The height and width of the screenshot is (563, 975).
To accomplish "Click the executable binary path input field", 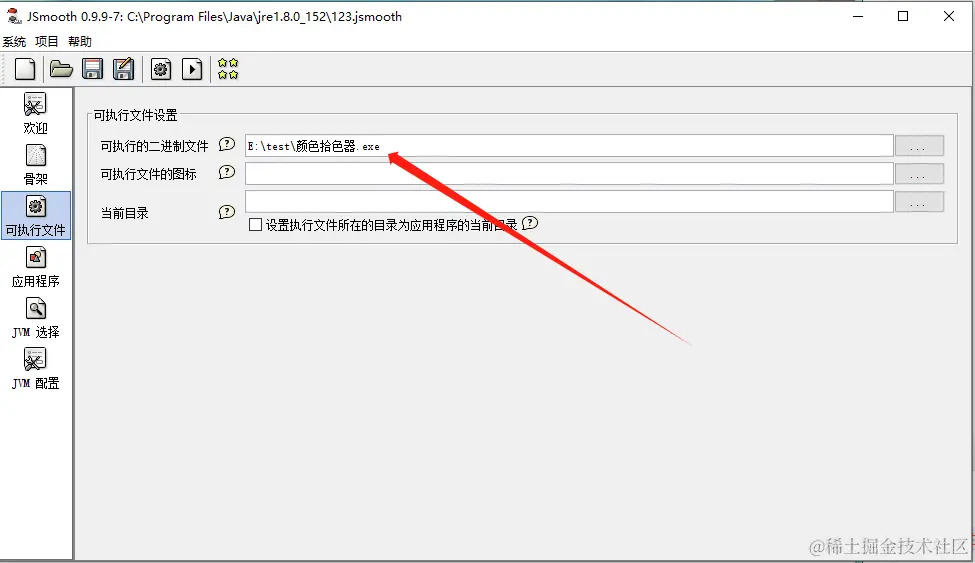I will [x=569, y=146].
